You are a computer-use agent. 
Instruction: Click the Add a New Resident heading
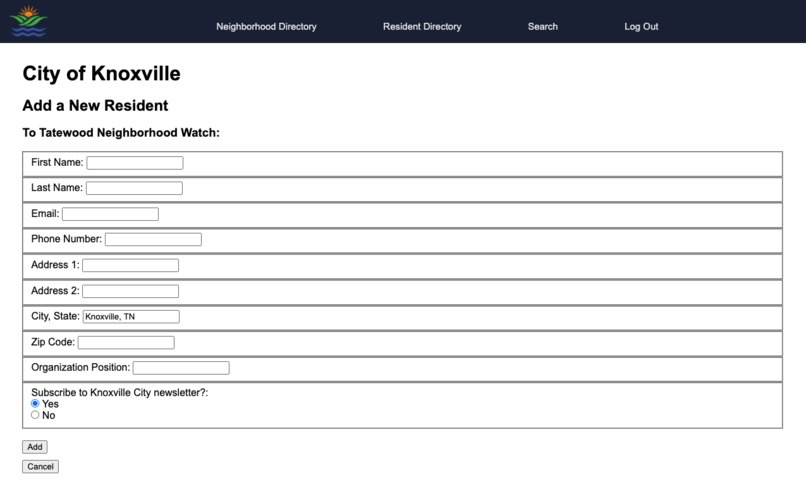(x=95, y=105)
